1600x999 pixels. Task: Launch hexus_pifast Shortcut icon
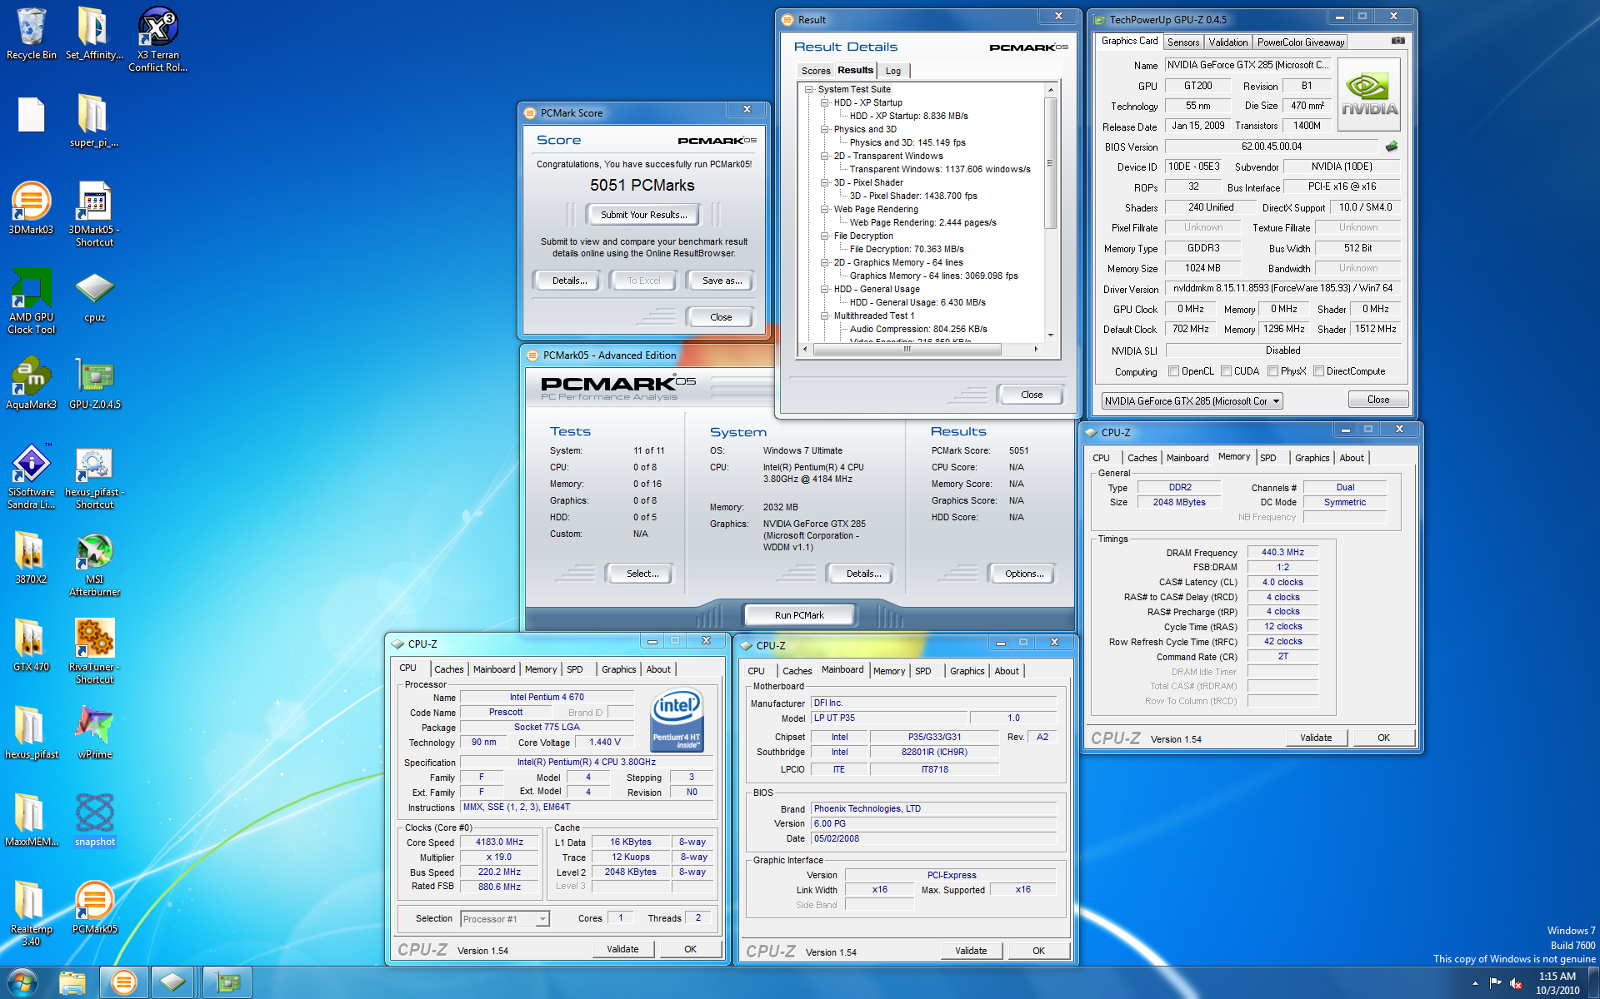(x=94, y=476)
